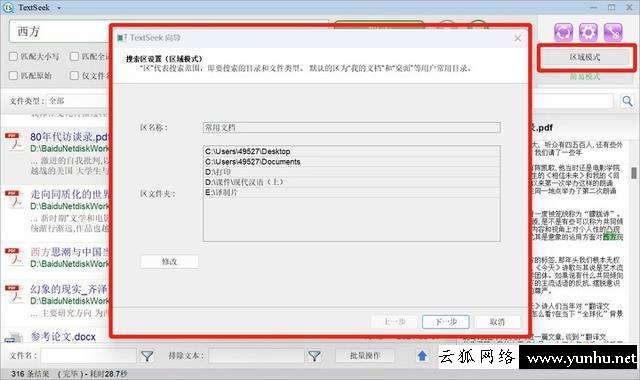Click the 修改 button below folder list
640x380 pixels.
pos(169,262)
